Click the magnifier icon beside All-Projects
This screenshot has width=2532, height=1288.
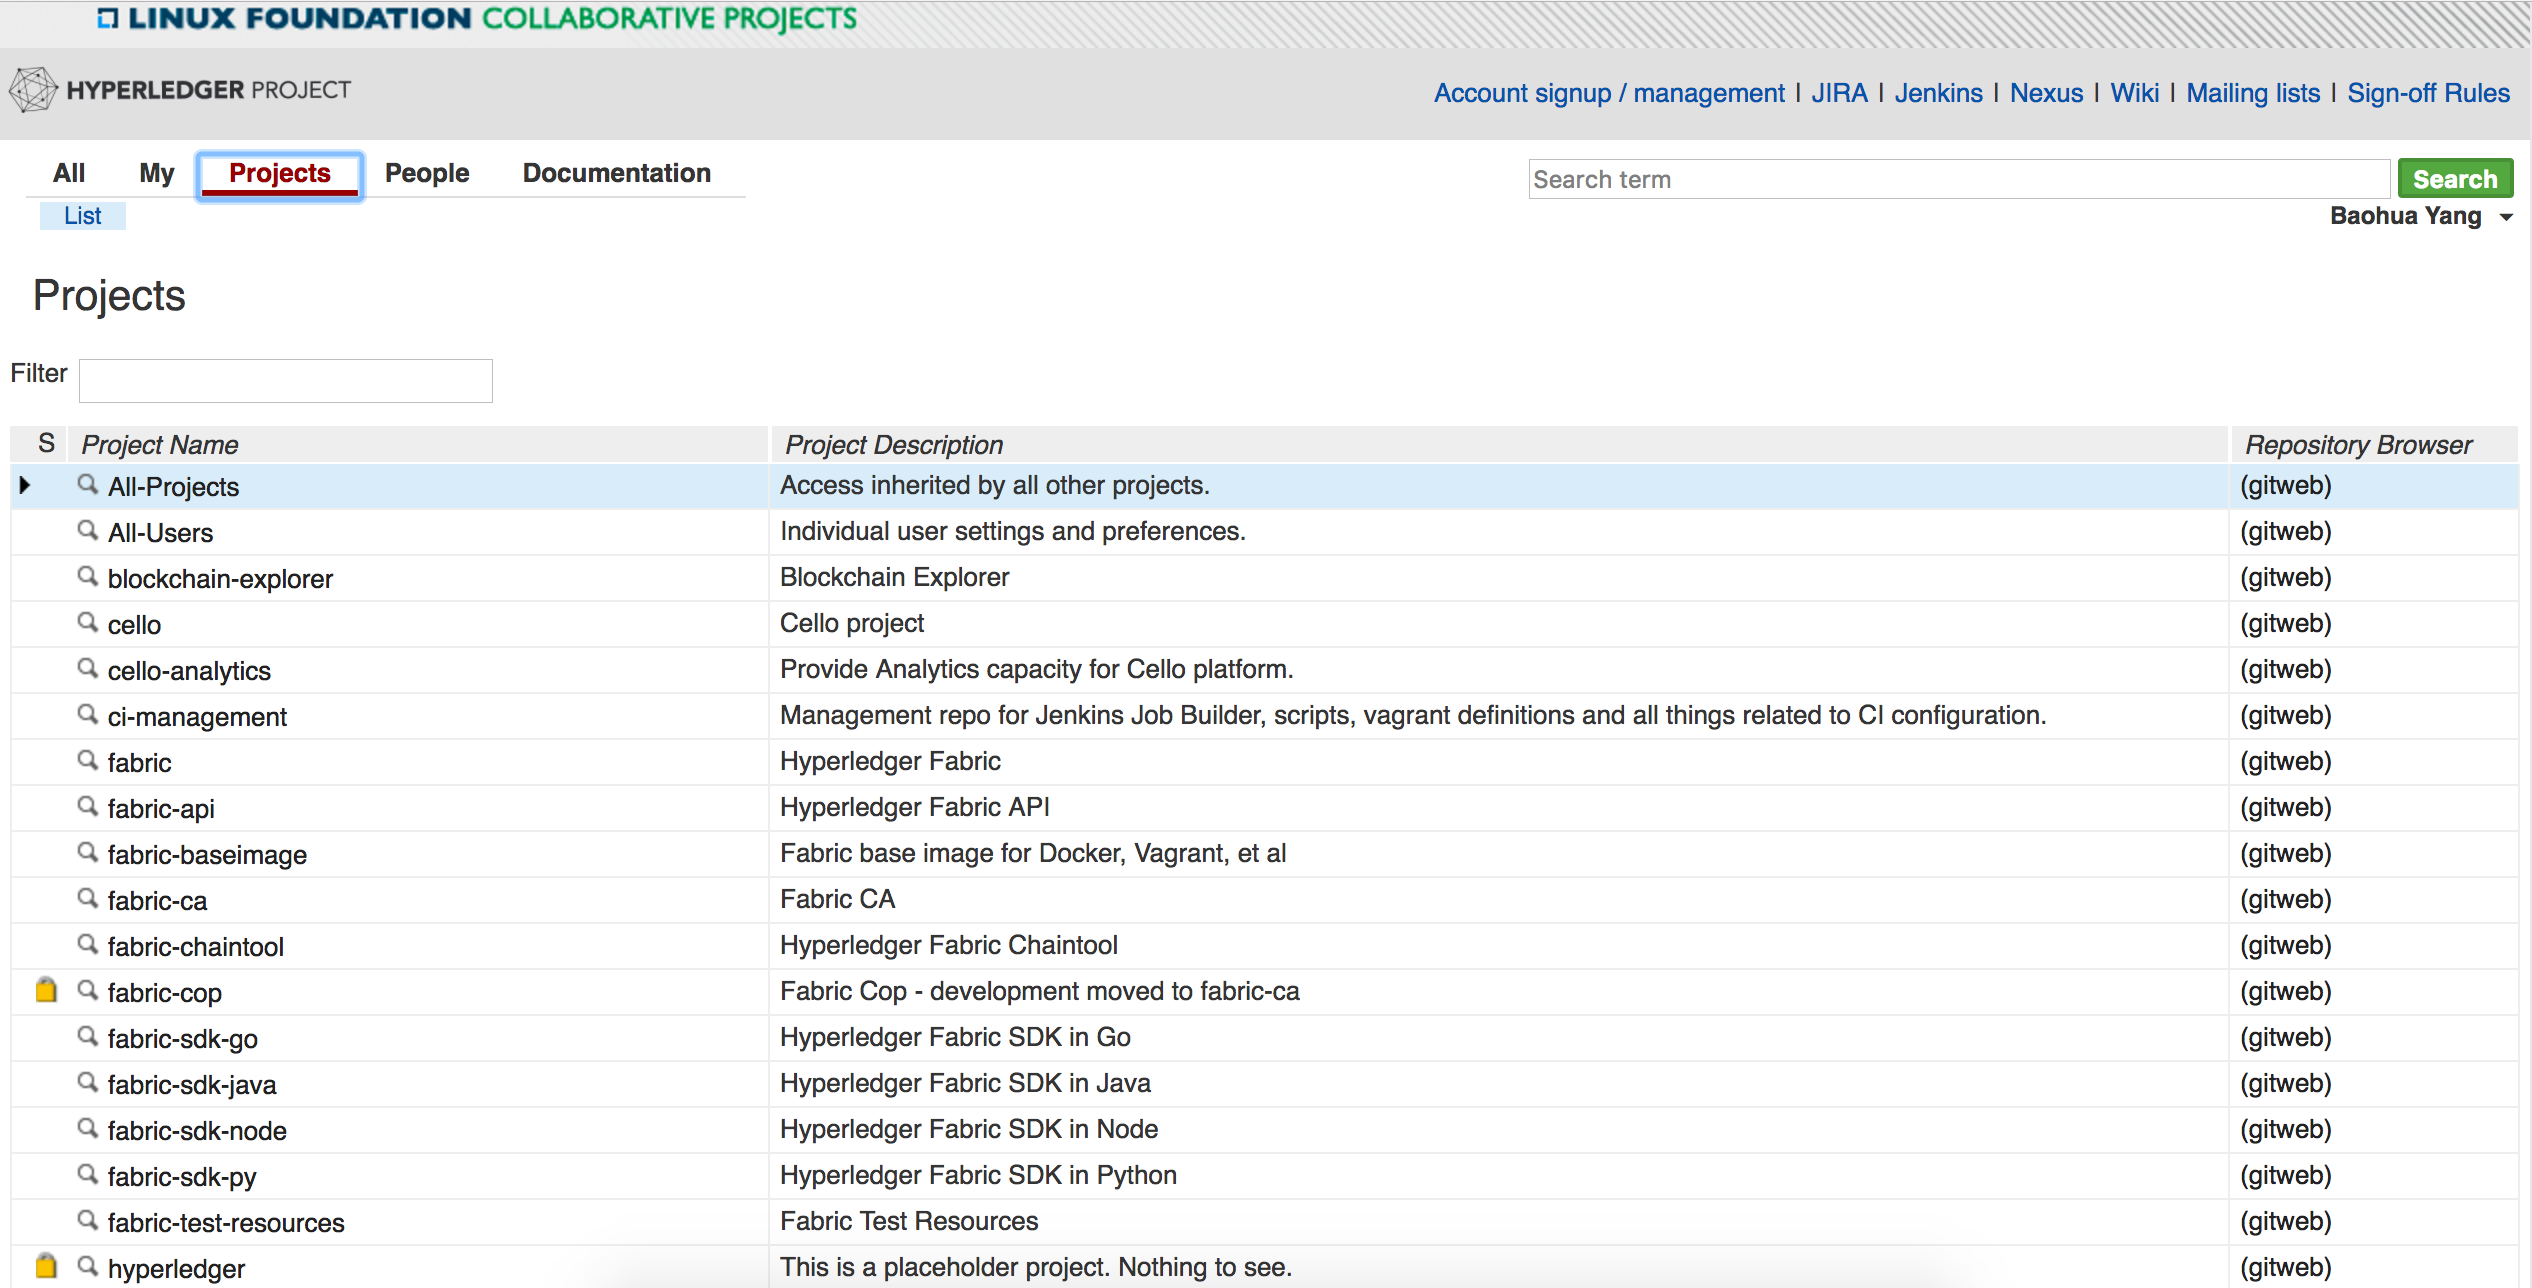coord(88,484)
